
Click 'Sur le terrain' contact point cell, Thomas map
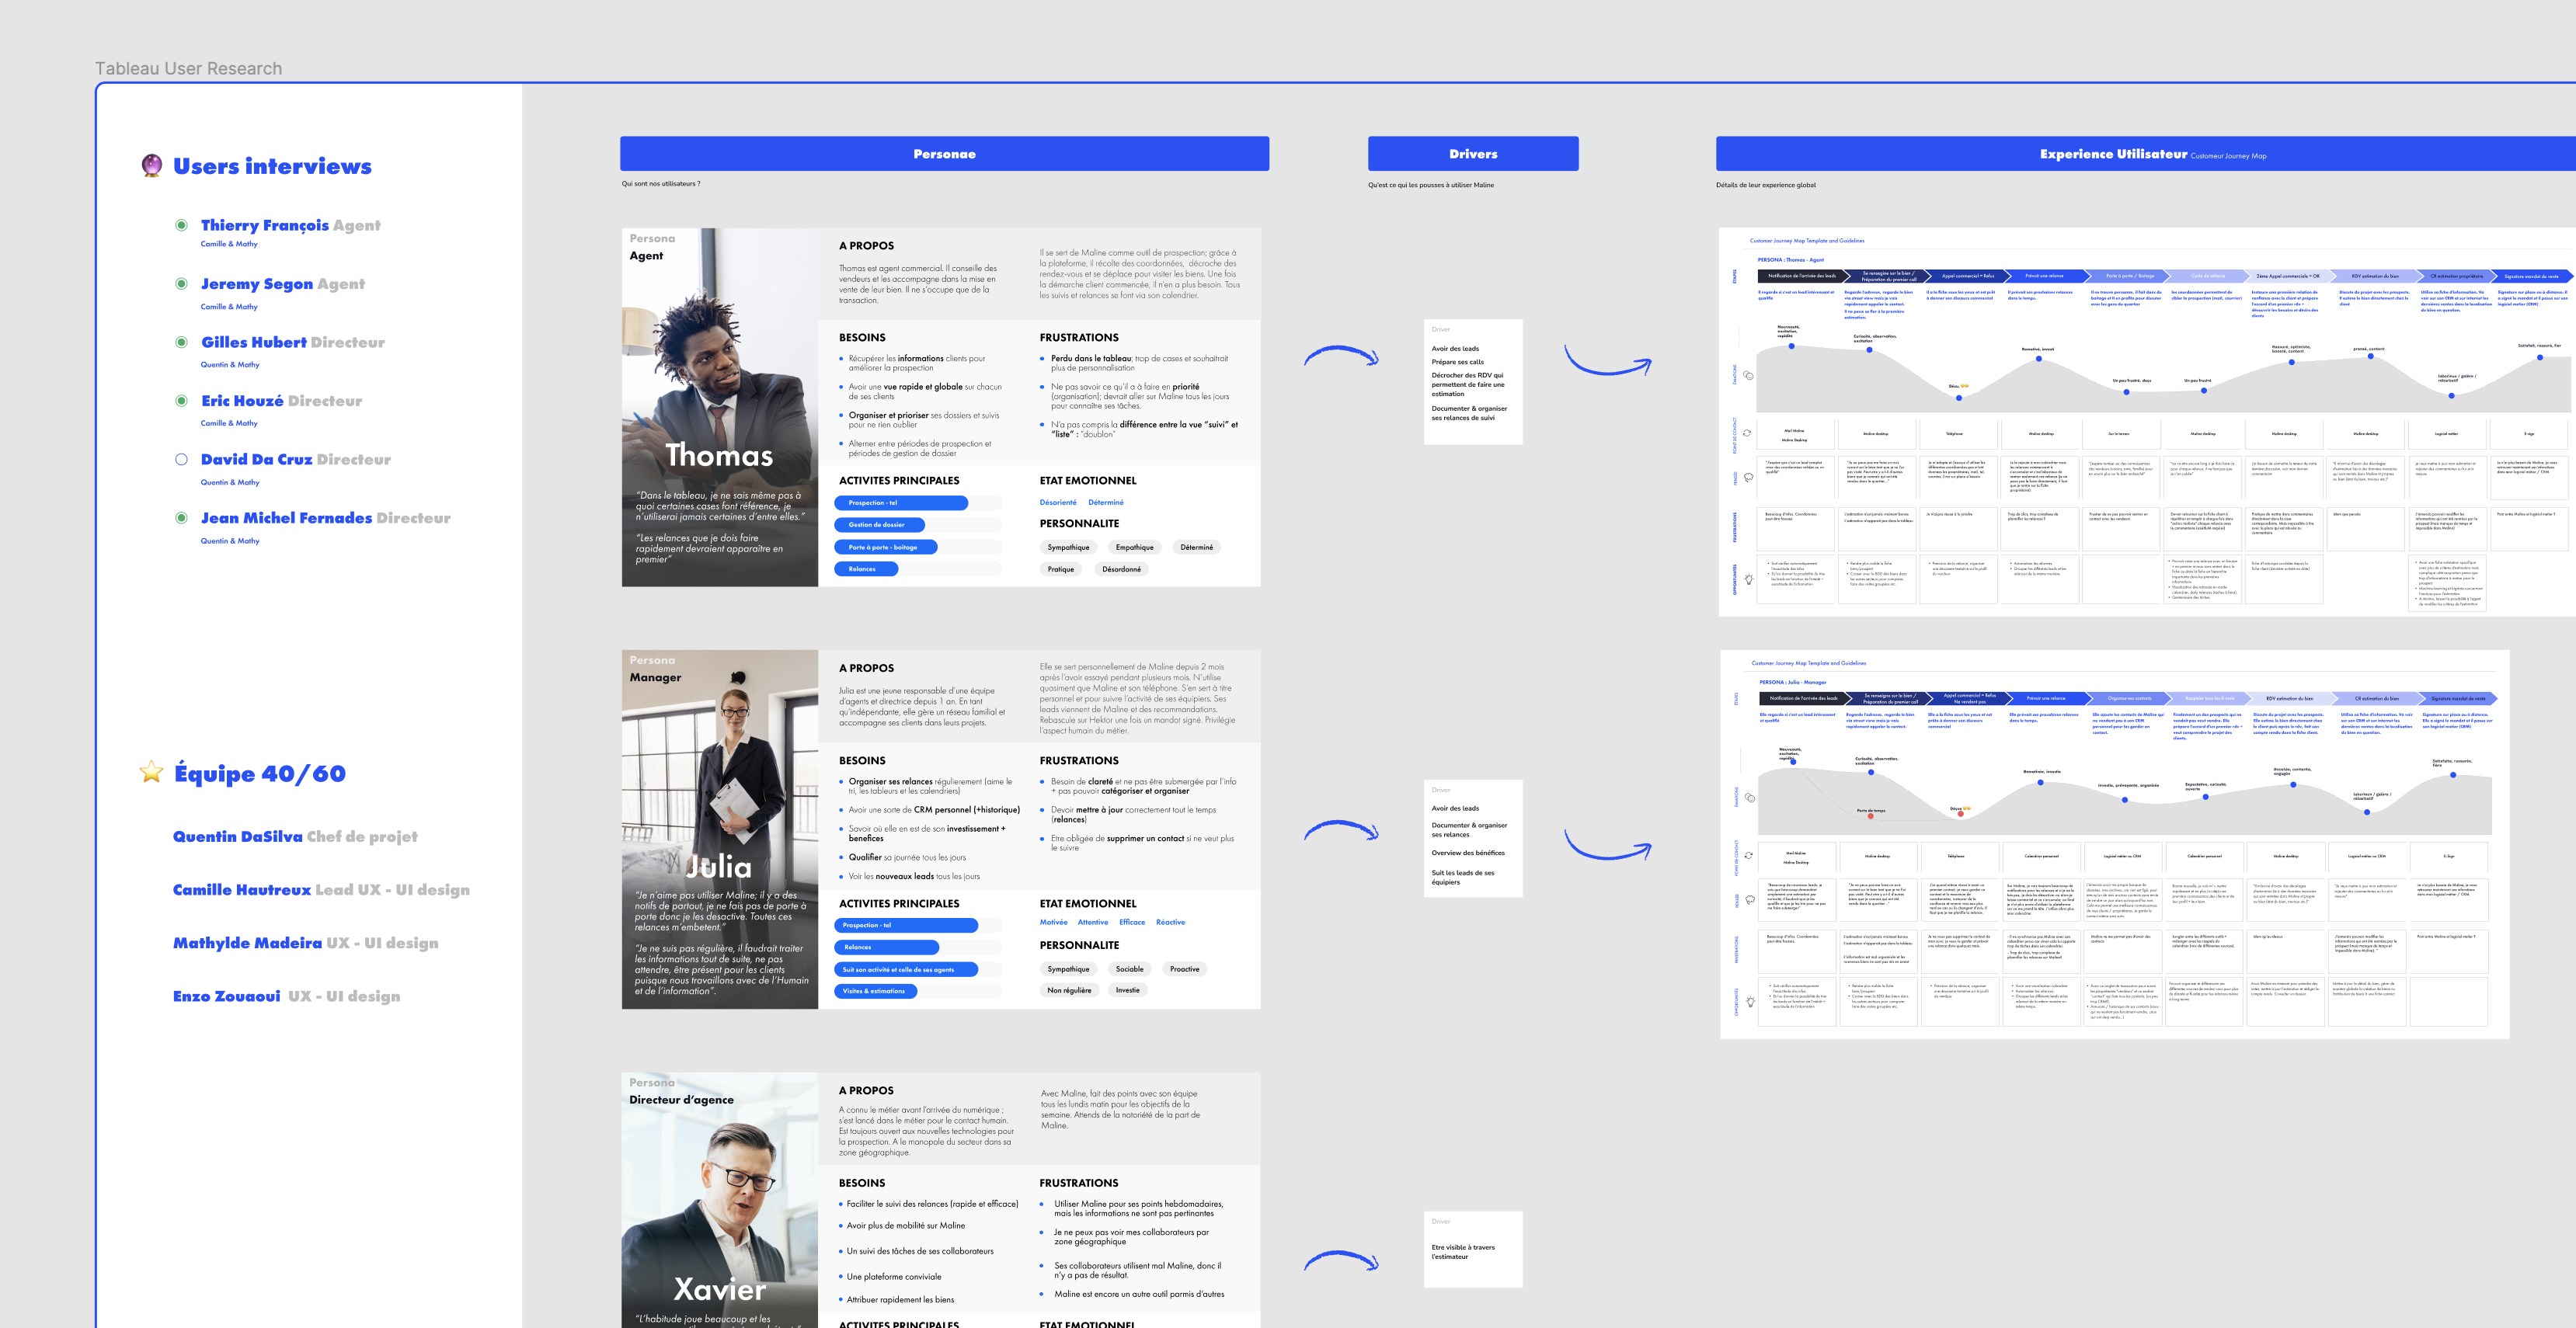coord(2121,434)
